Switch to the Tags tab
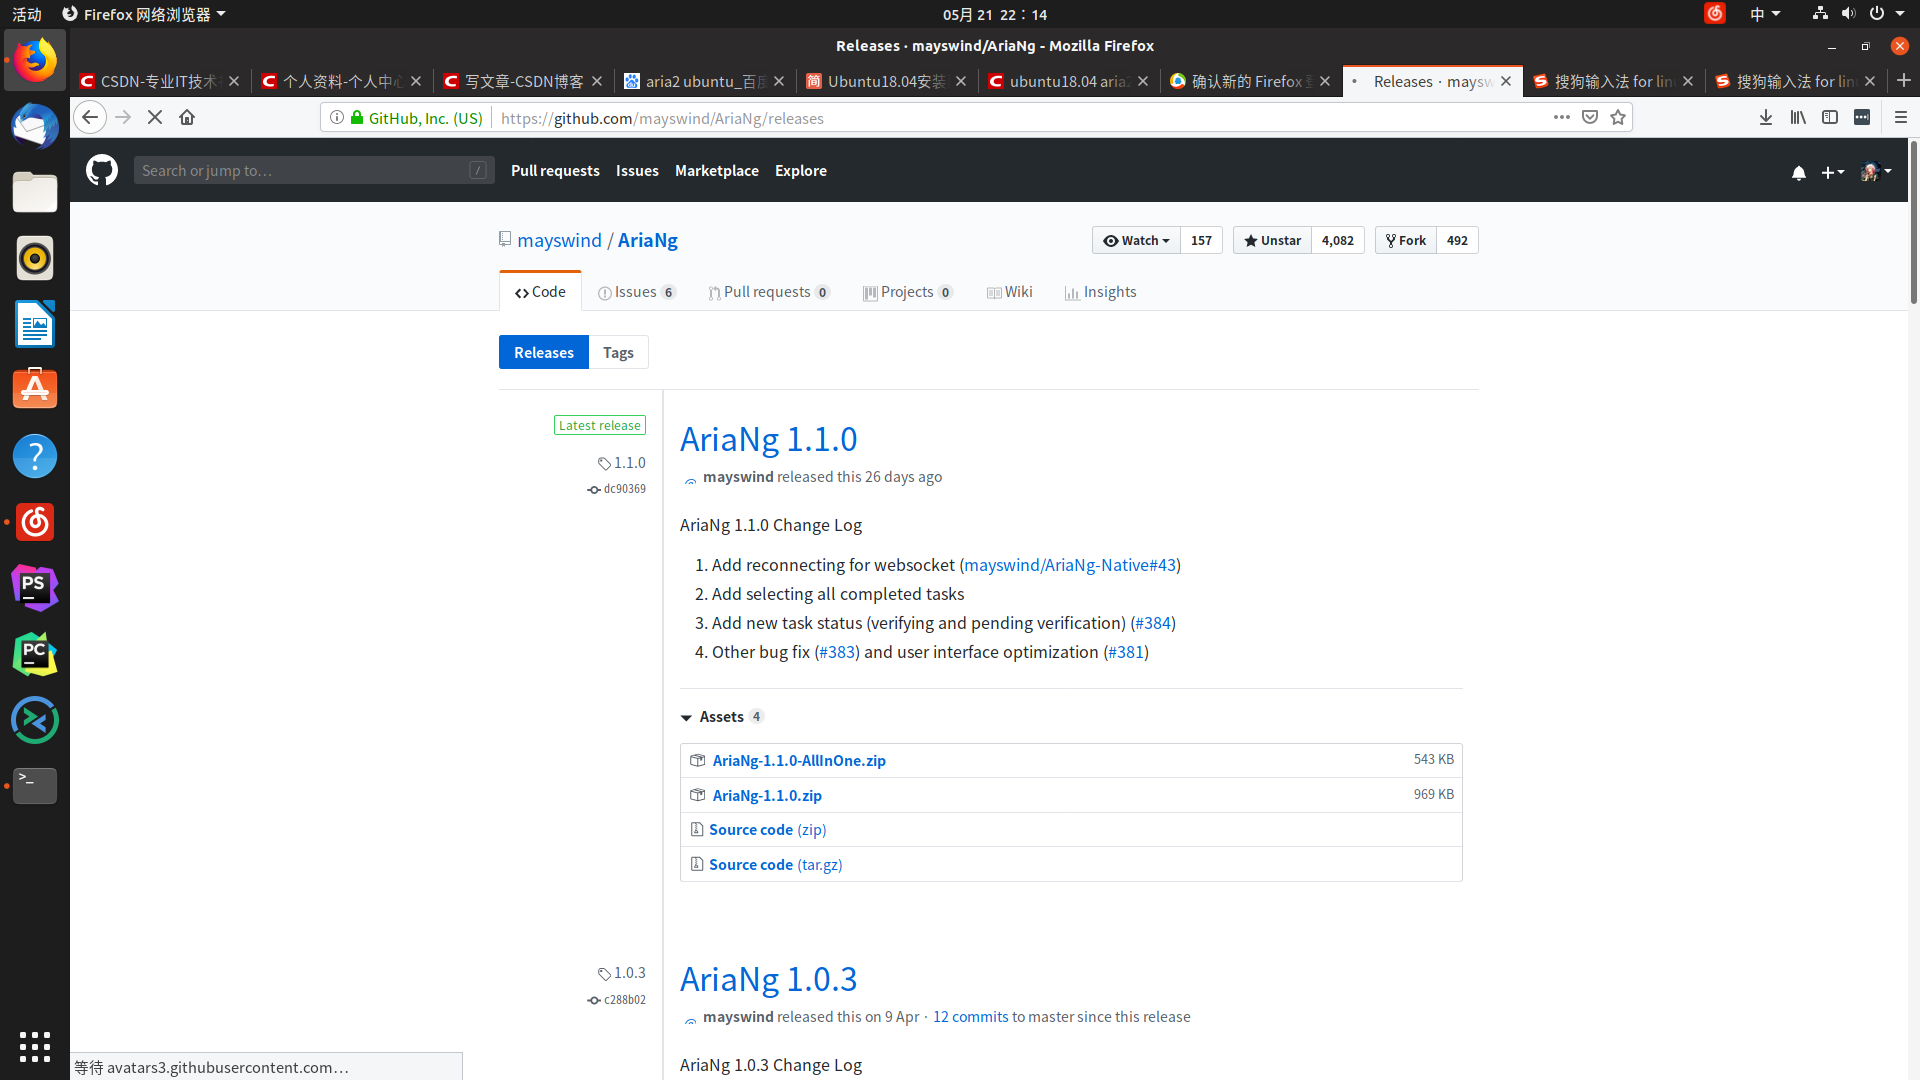 tap(618, 352)
